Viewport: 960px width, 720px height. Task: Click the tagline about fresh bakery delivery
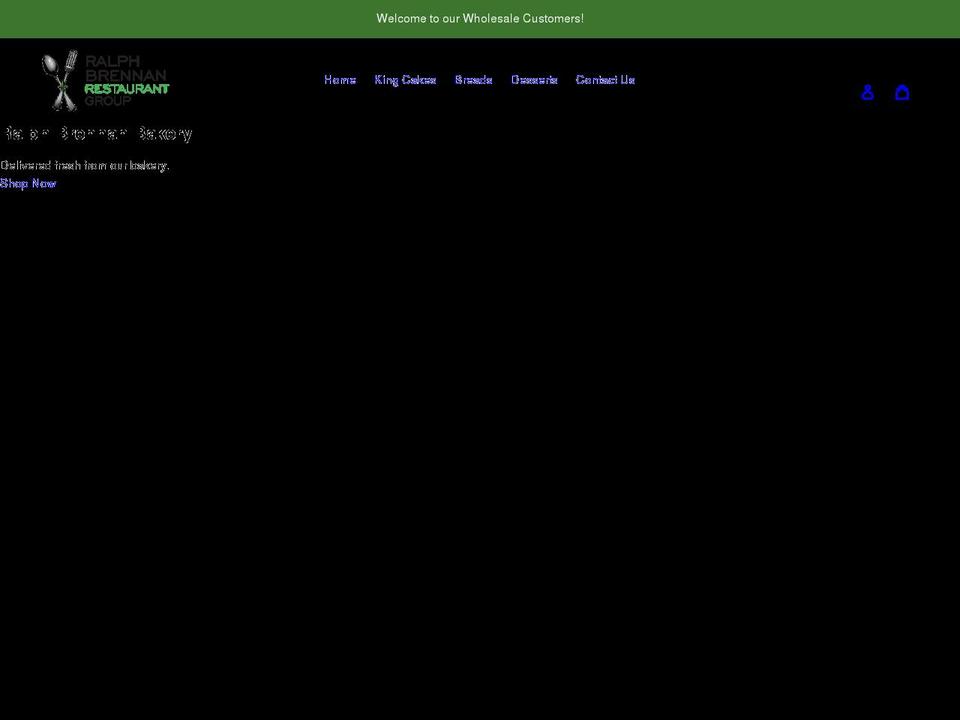[x=85, y=165]
